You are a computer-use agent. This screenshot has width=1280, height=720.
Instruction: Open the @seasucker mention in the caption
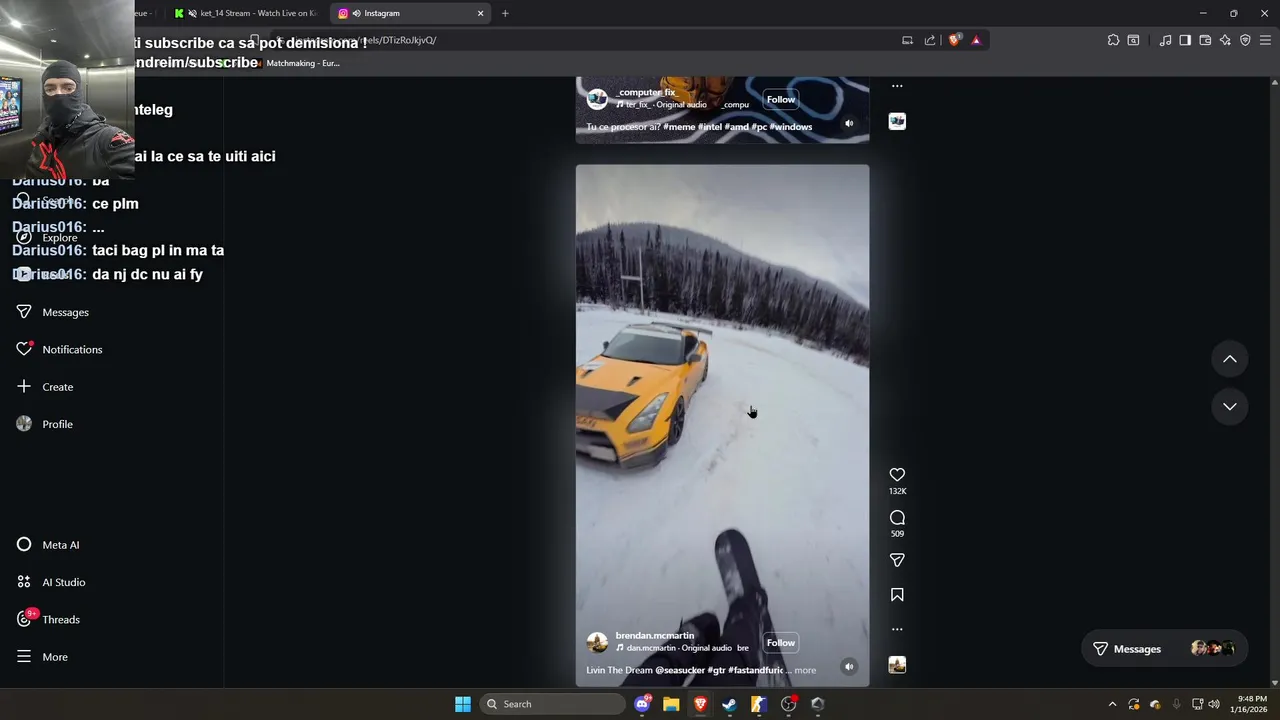(679, 670)
